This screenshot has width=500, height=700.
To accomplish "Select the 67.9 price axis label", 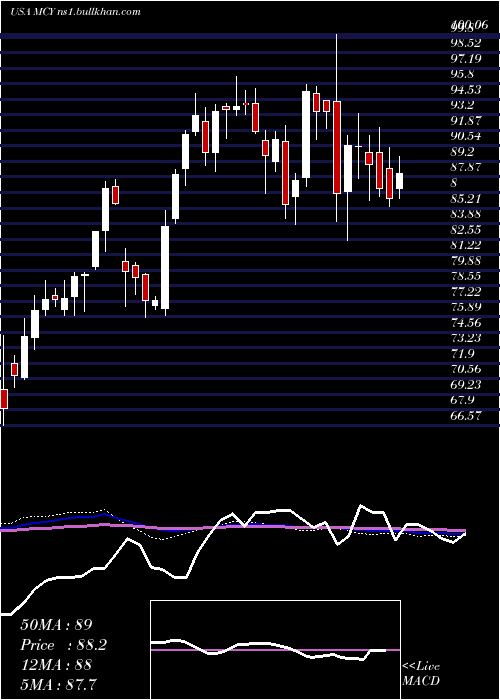I will pyautogui.click(x=462, y=400).
